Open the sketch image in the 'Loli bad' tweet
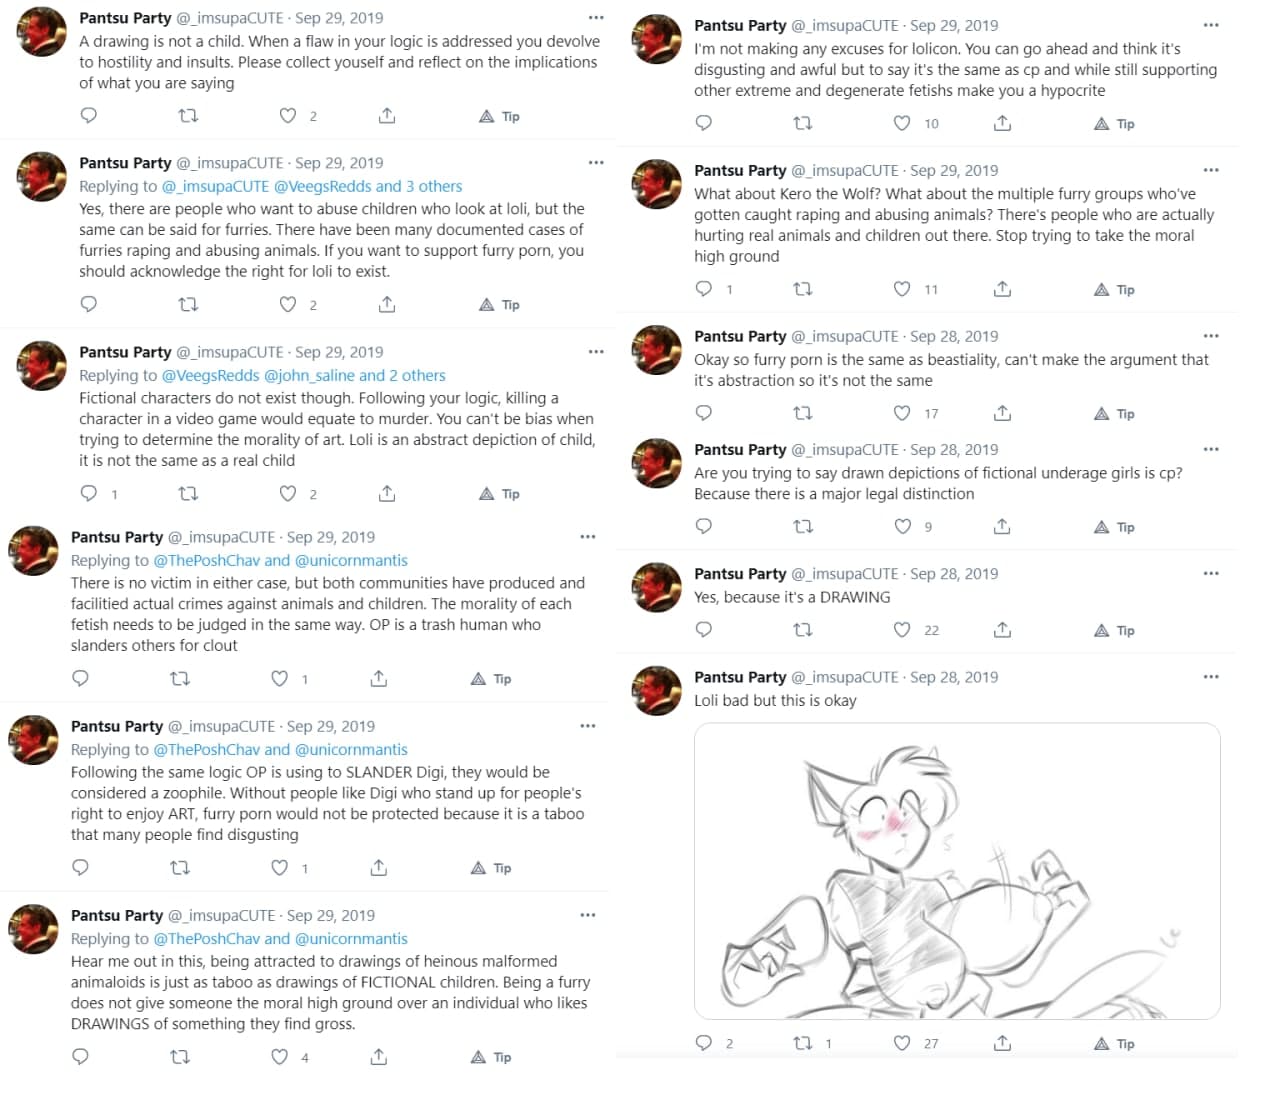Viewport: 1280px width, 1100px height. pyautogui.click(x=957, y=871)
